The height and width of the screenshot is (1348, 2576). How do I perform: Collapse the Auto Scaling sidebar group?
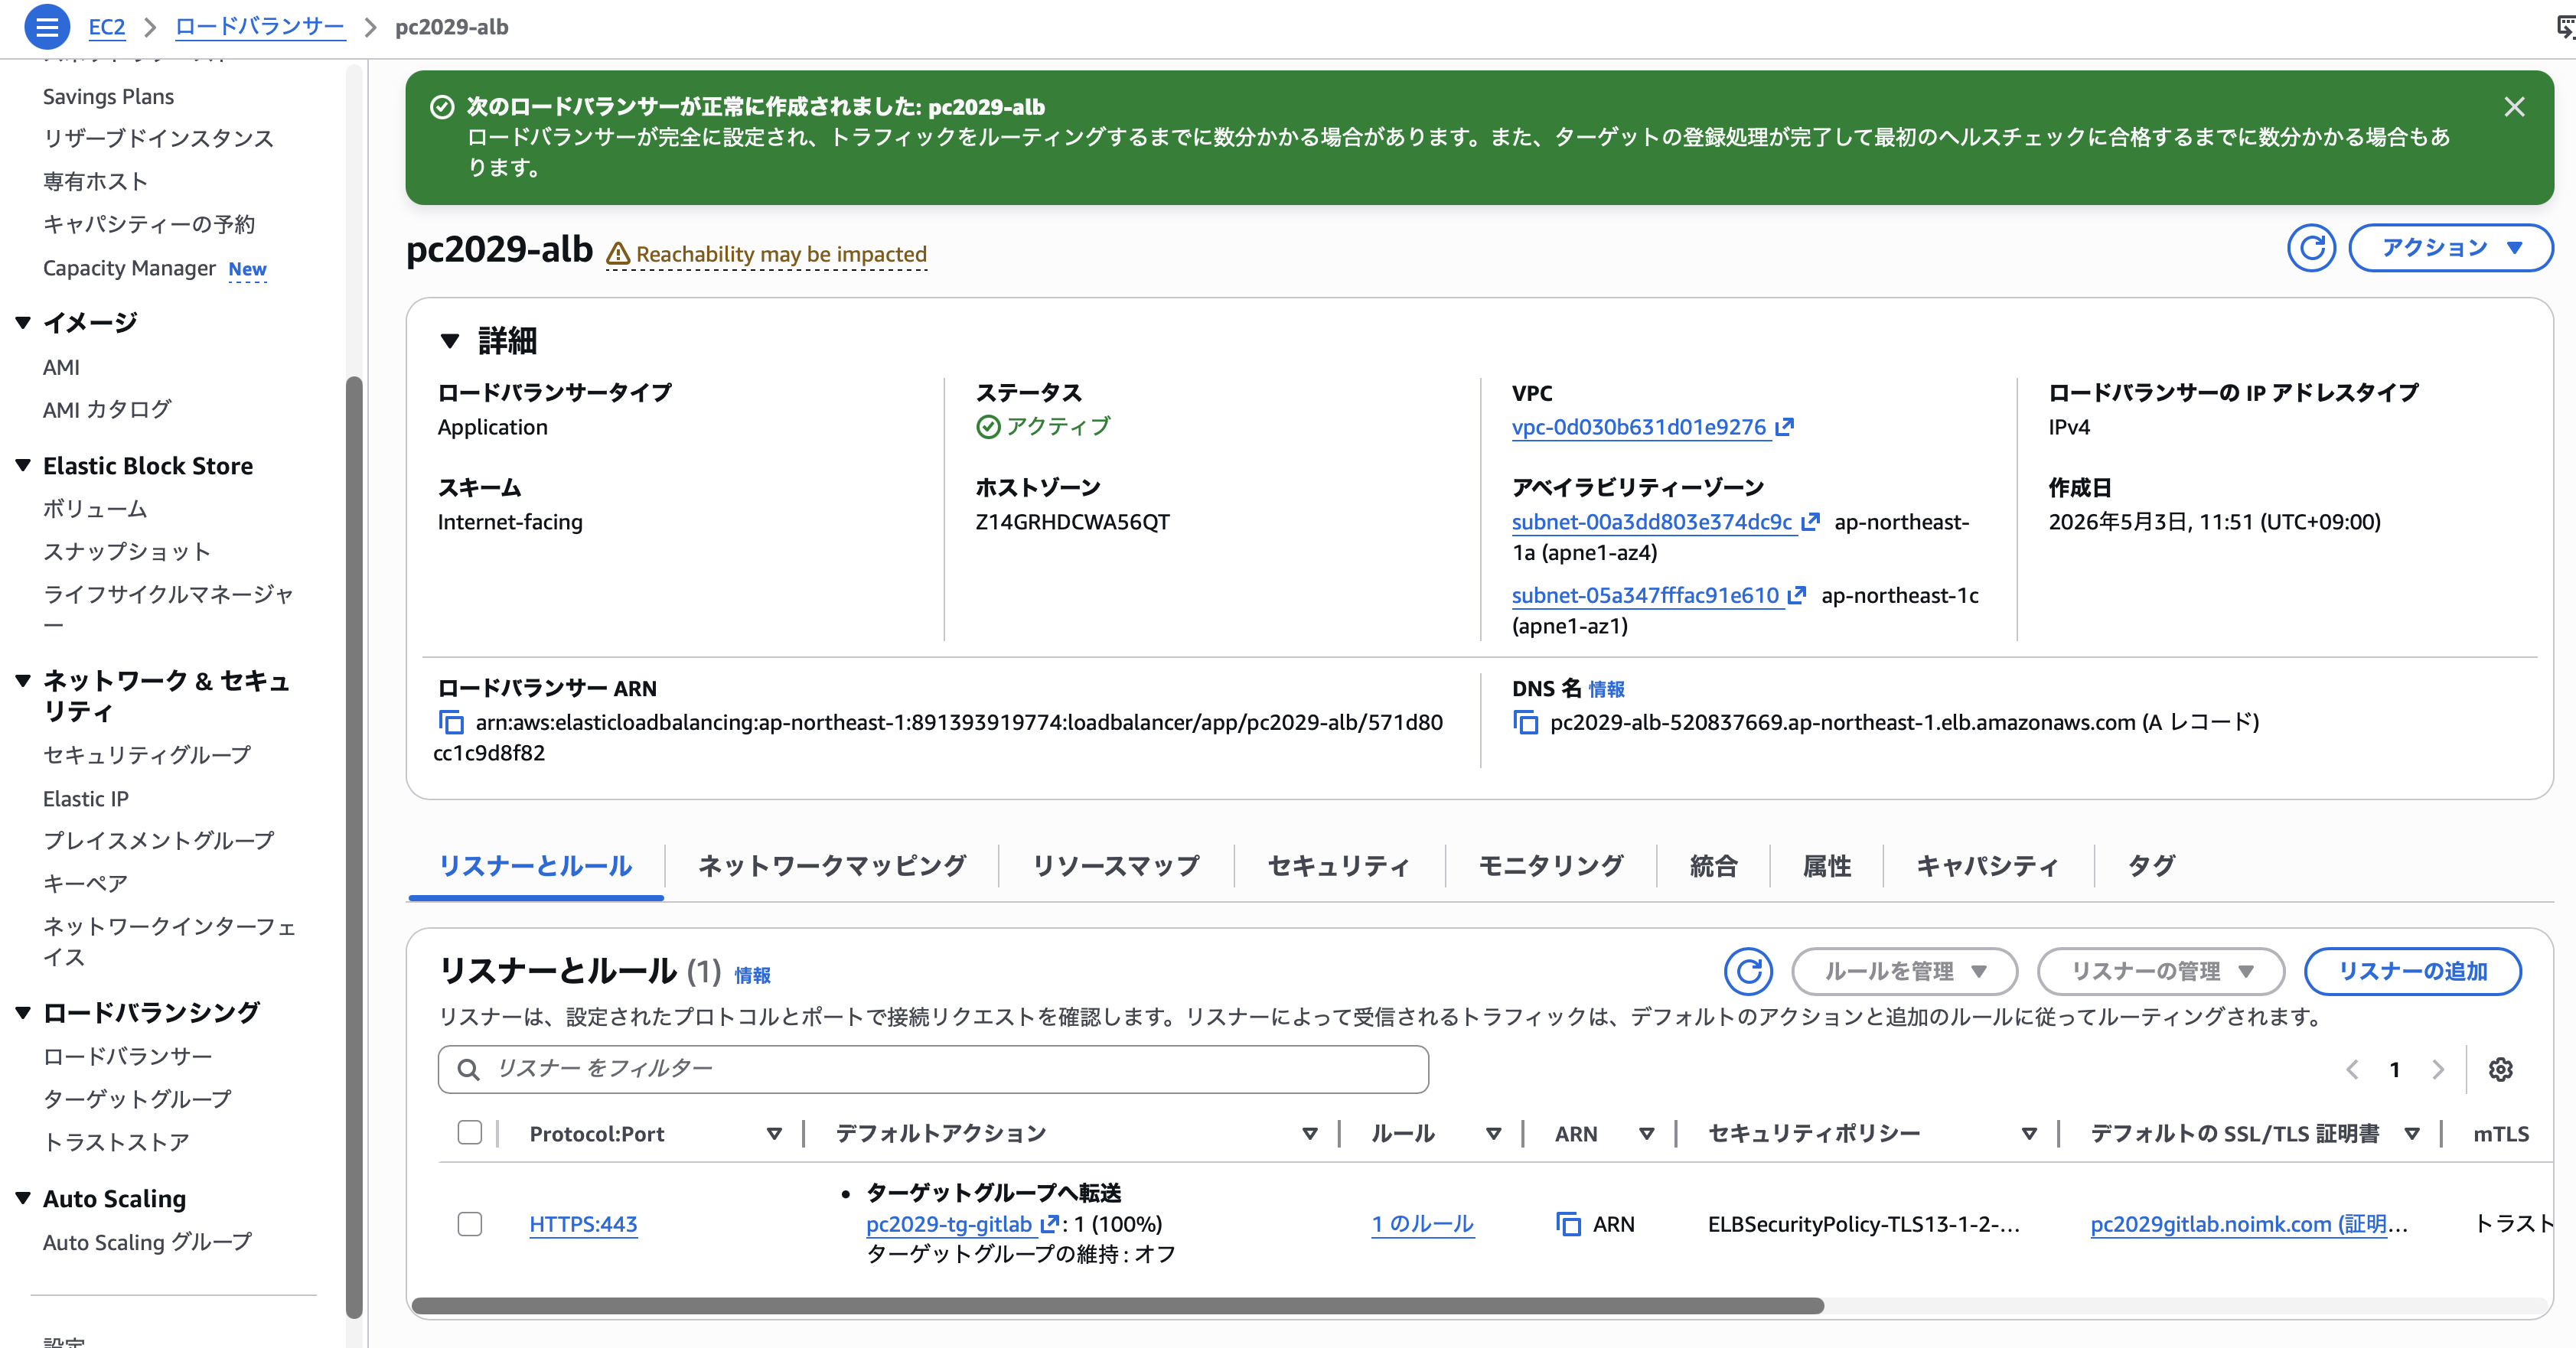coord(23,1198)
